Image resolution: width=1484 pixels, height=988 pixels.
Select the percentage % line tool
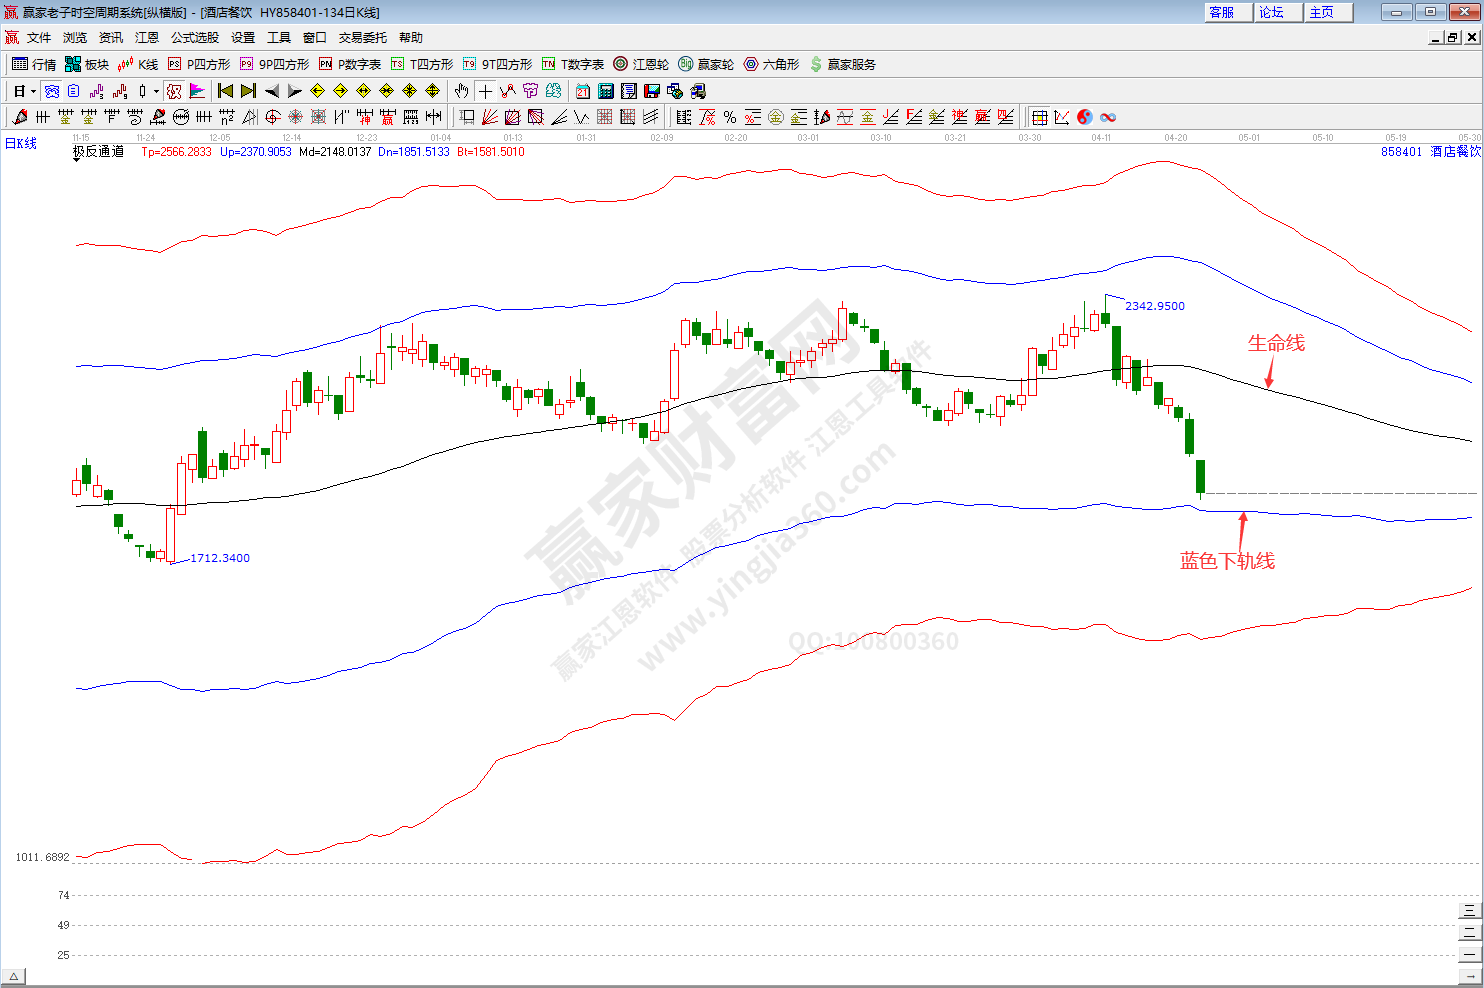(730, 117)
